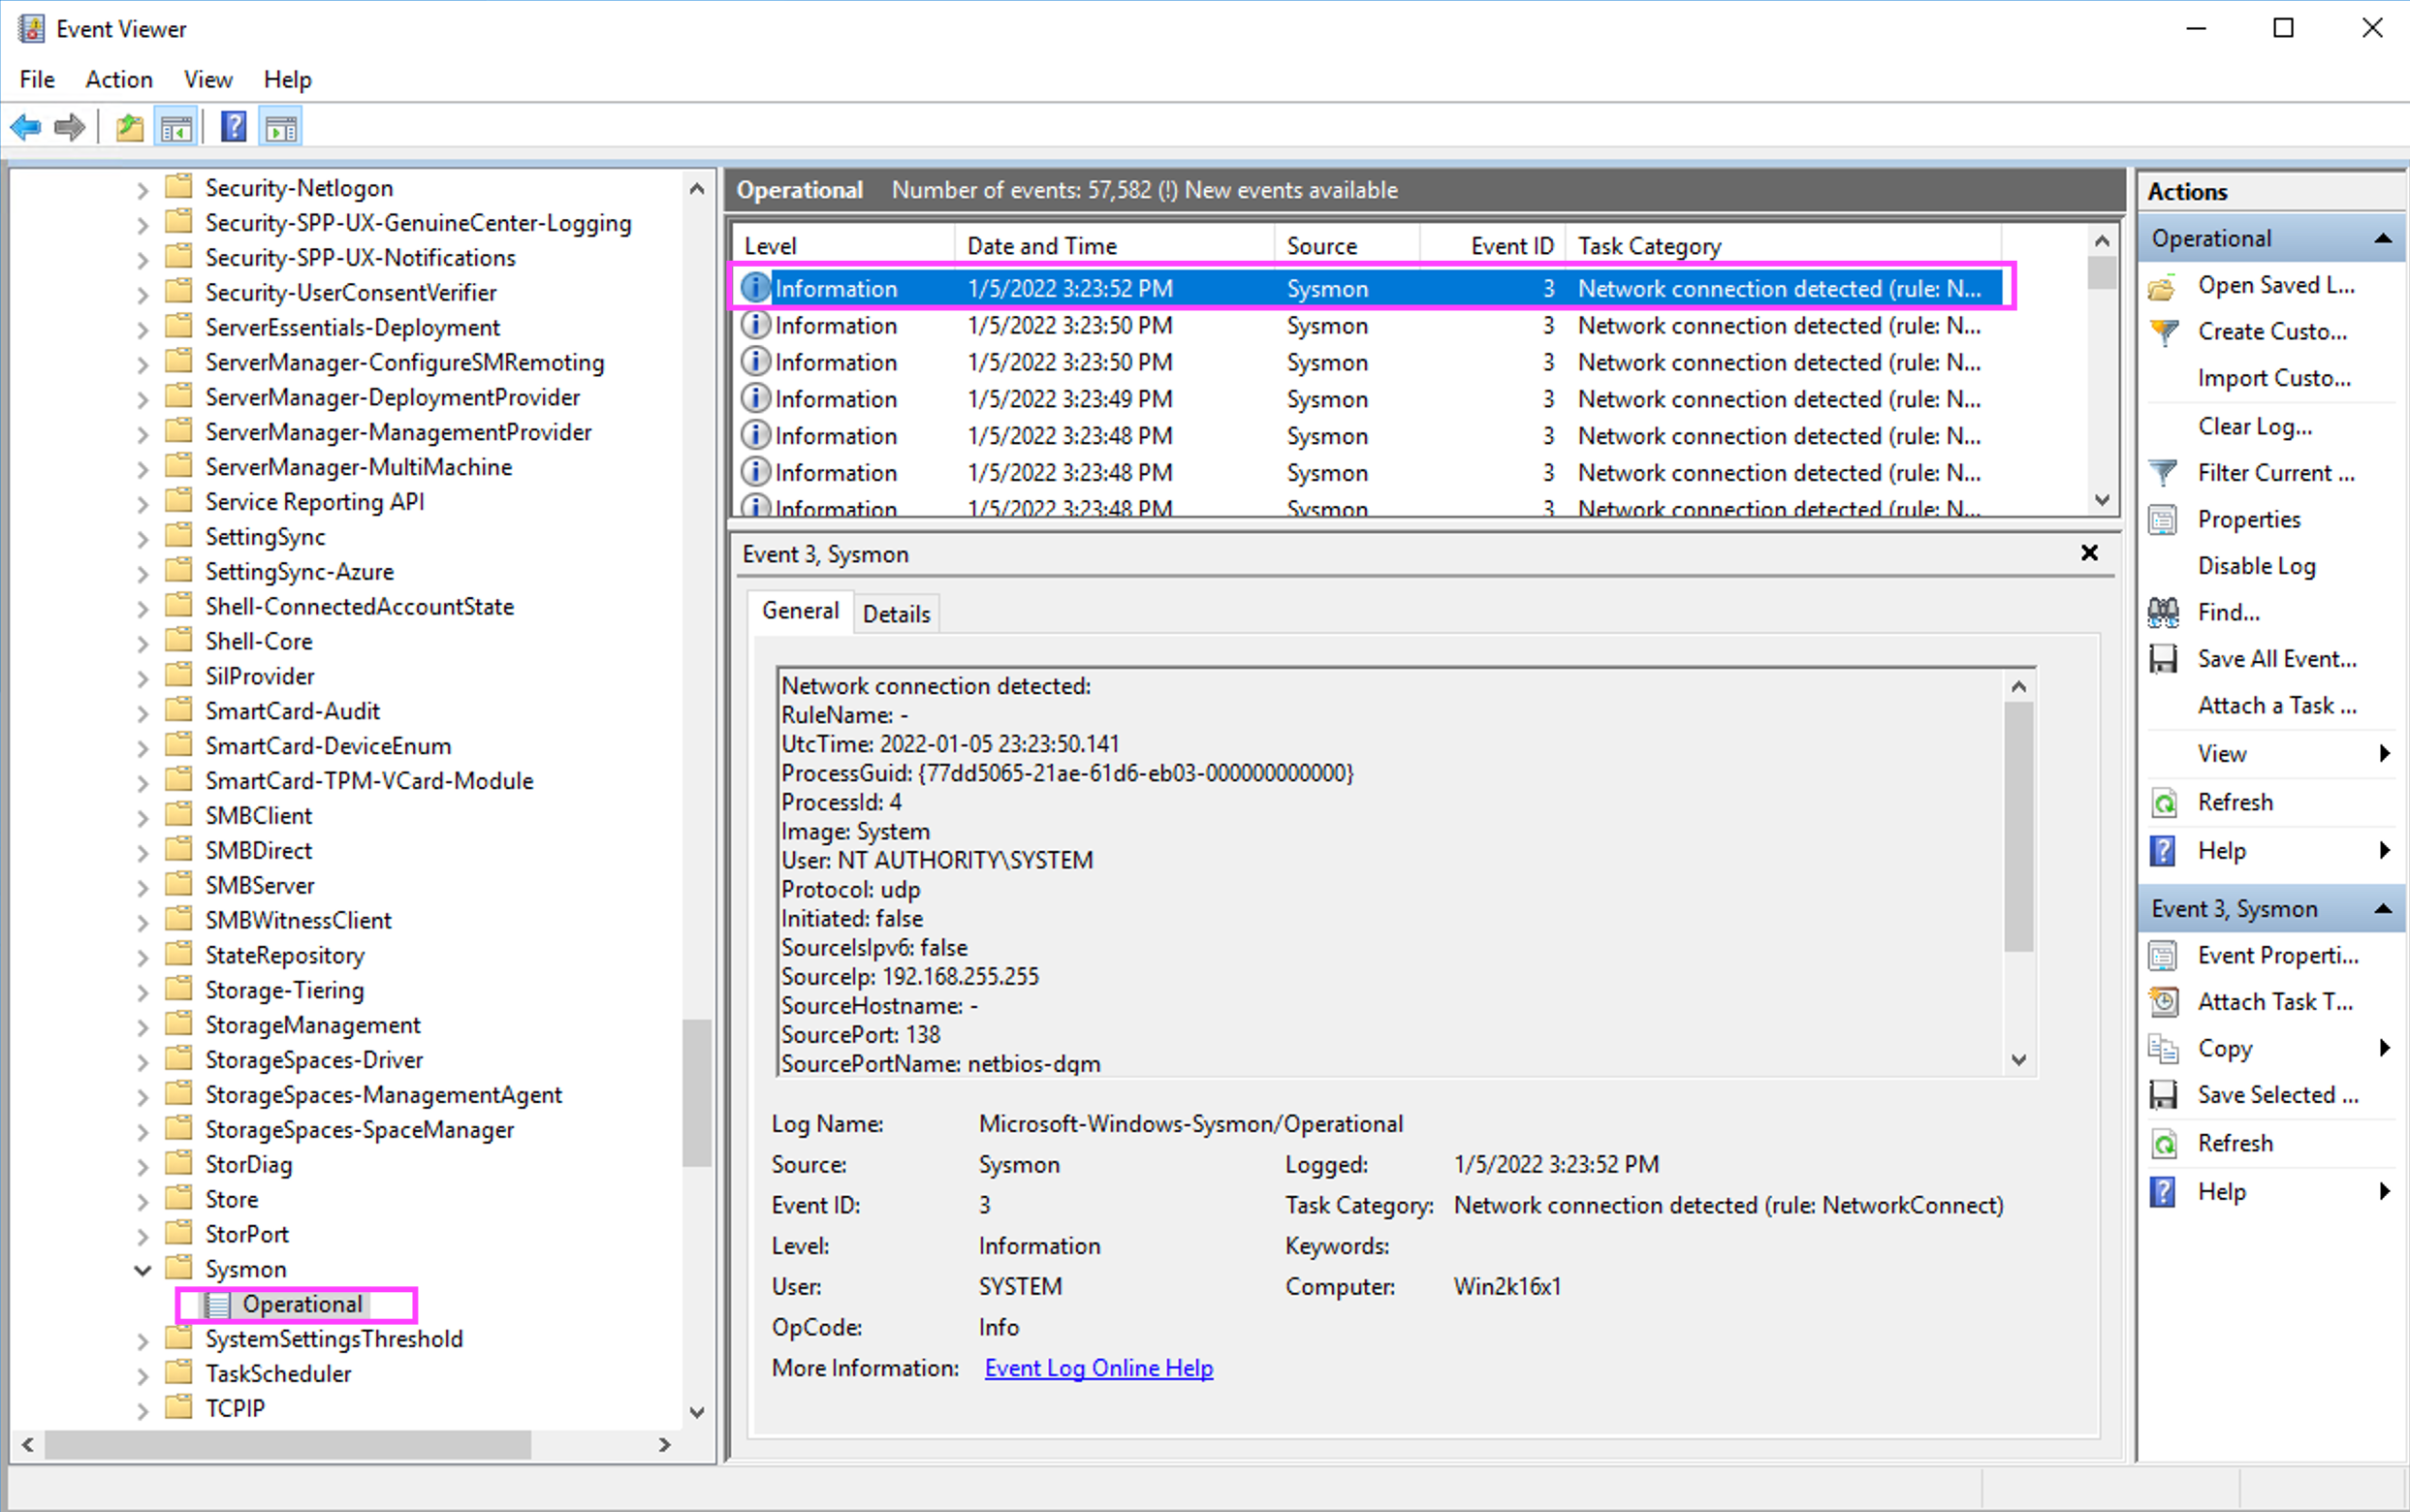Image resolution: width=2410 pixels, height=1512 pixels.
Task: Collapse the Sysmon tree folder
Action: tap(142, 1269)
